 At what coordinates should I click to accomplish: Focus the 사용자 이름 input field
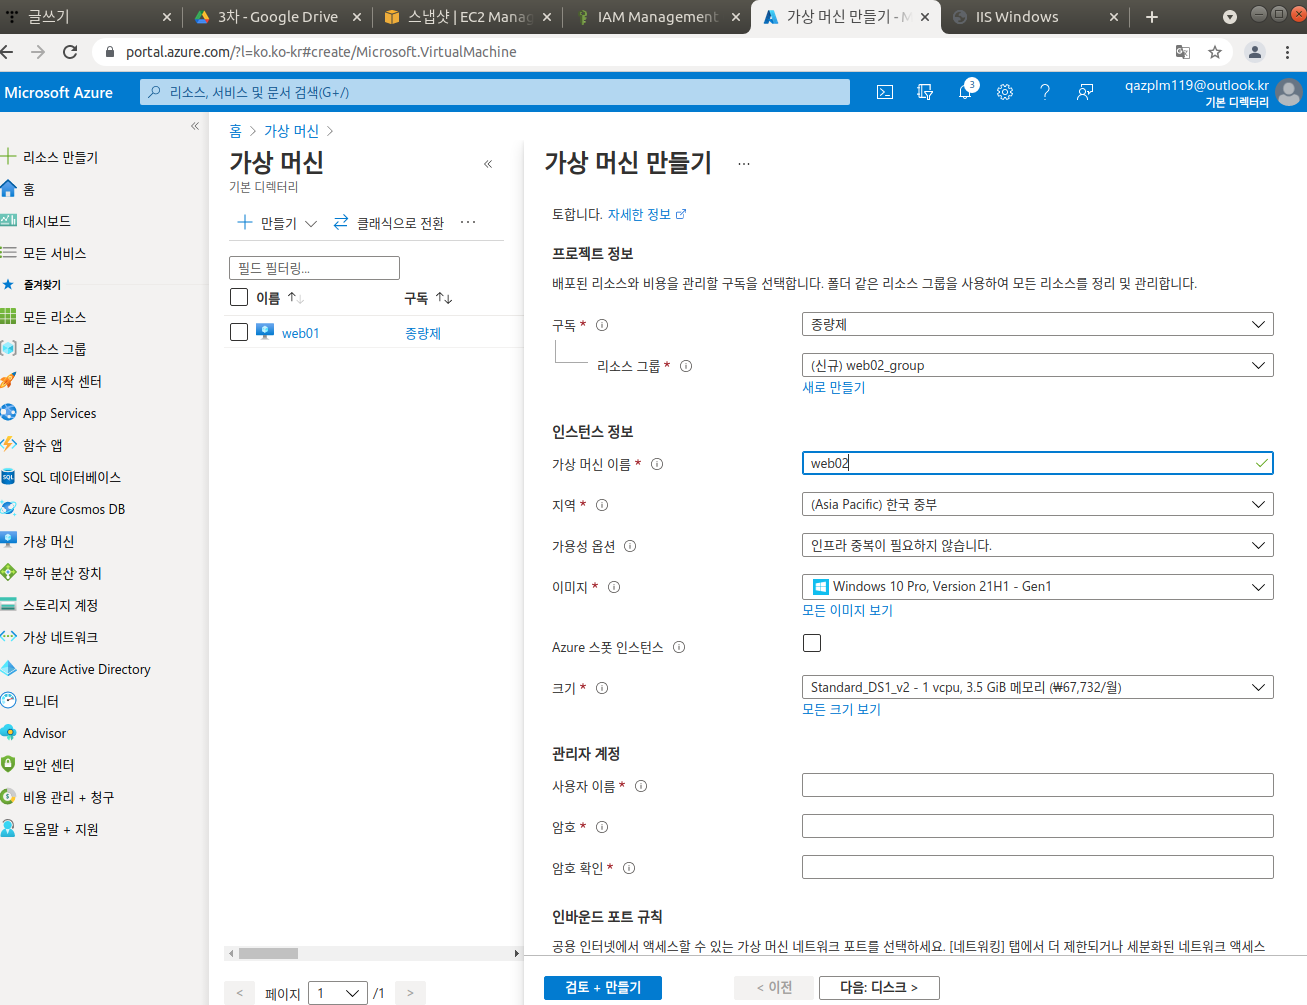pos(1037,785)
